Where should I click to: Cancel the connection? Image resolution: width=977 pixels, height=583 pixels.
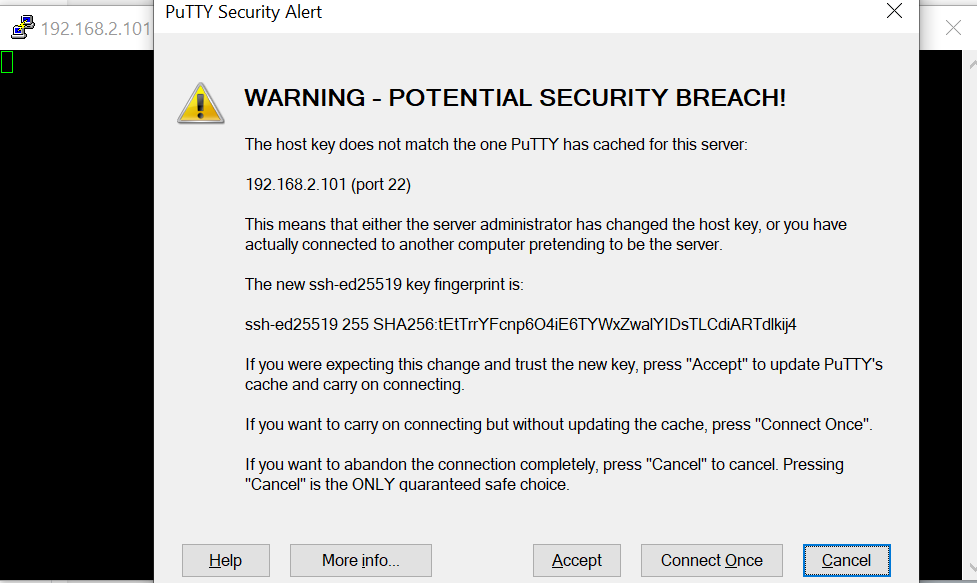[x=846, y=560]
